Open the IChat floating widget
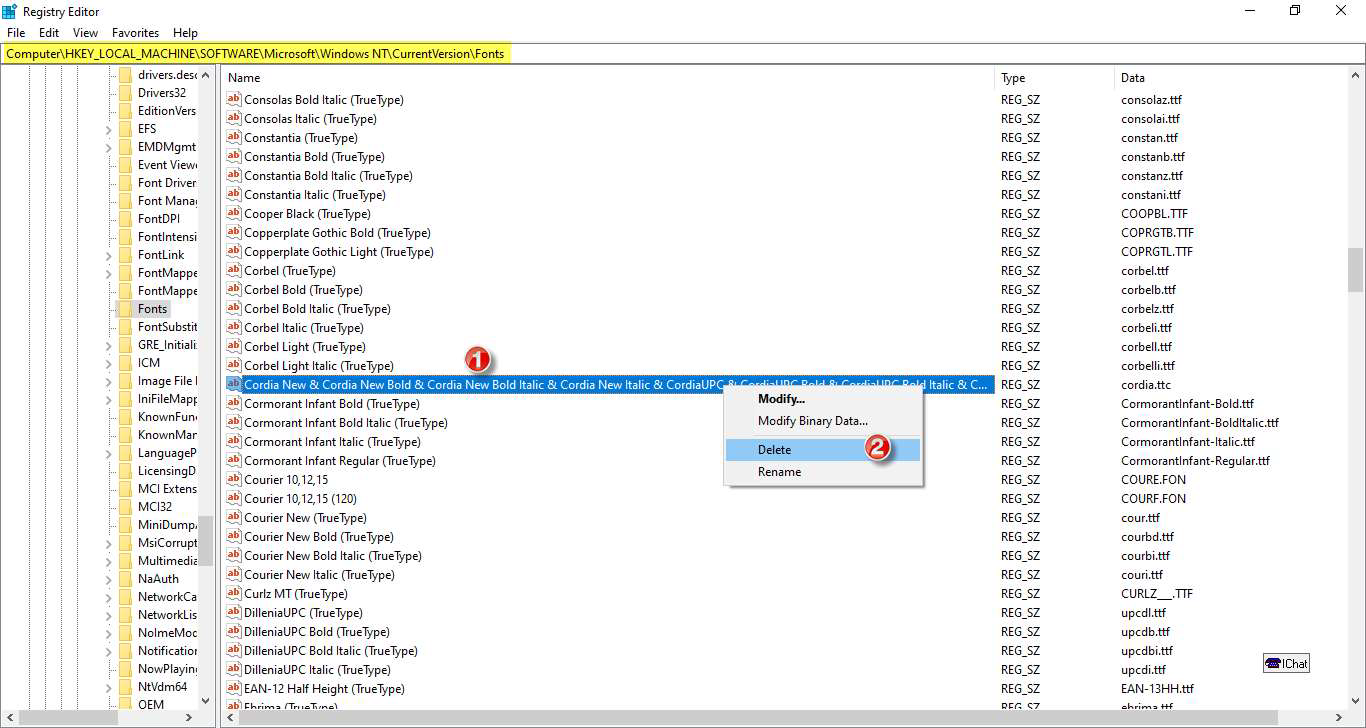Viewport: 1366px width, 728px height. click(1286, 663)
